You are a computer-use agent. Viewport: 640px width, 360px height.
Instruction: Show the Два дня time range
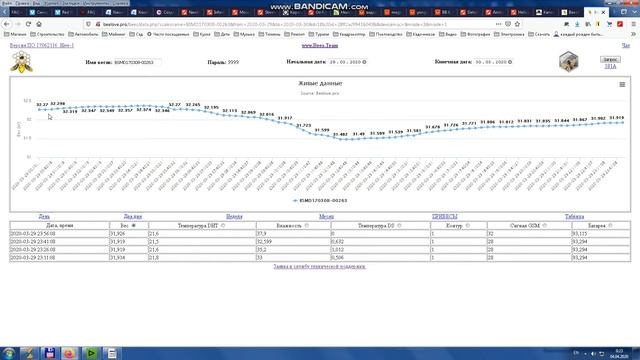(133, 216)
